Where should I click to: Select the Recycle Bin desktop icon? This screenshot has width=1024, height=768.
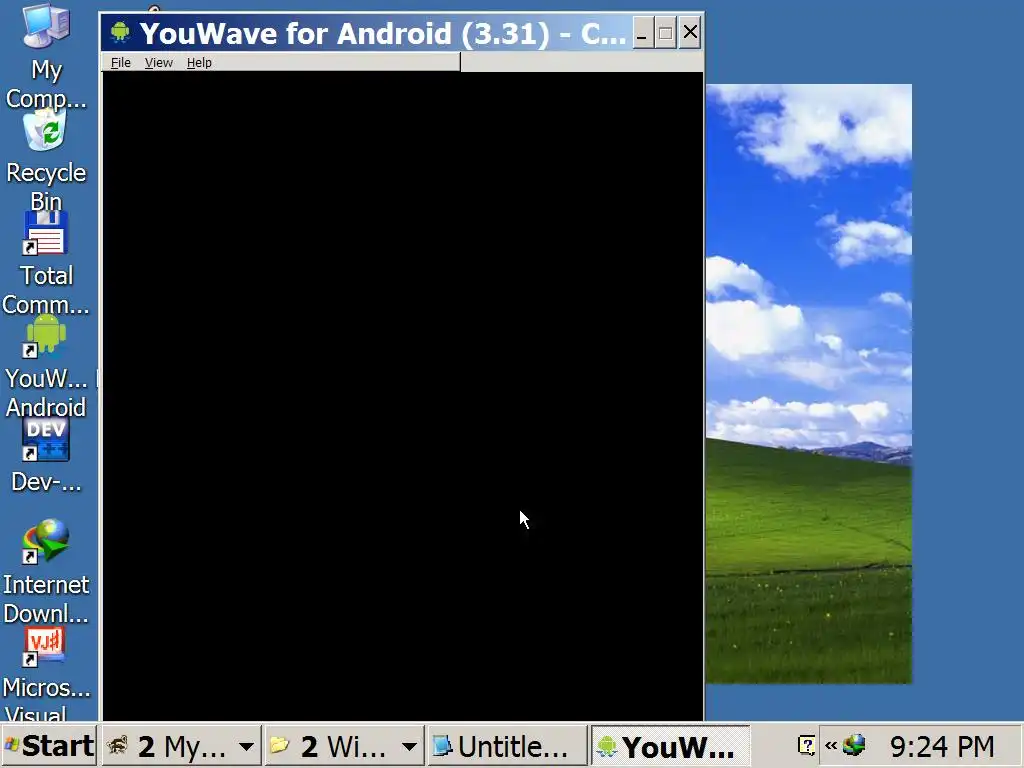(x=46, y=160)
